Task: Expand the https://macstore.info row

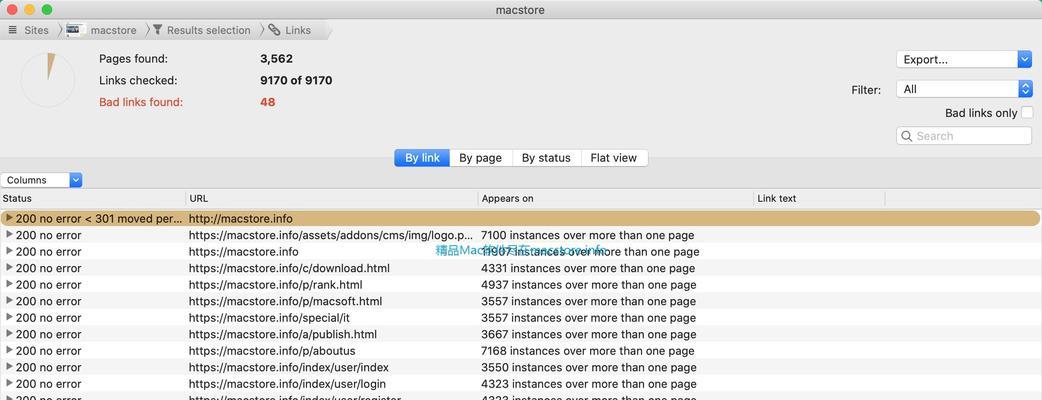Action: pyautogui.click(x=9, y=251)
